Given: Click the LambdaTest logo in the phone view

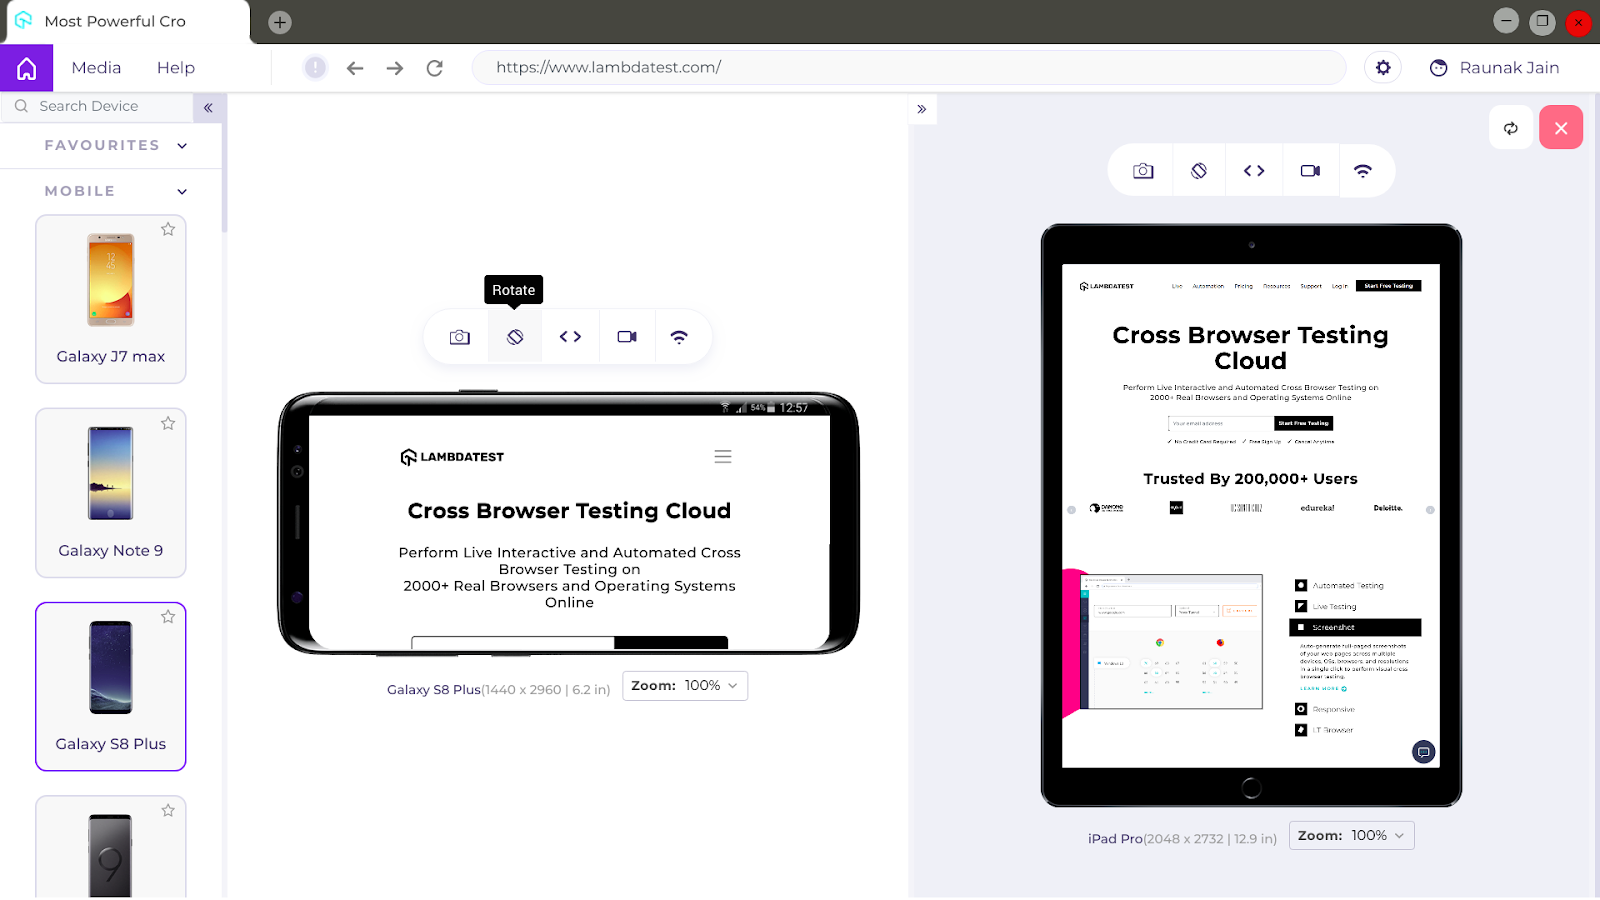Looking at the screenshot, I should 452,457.
